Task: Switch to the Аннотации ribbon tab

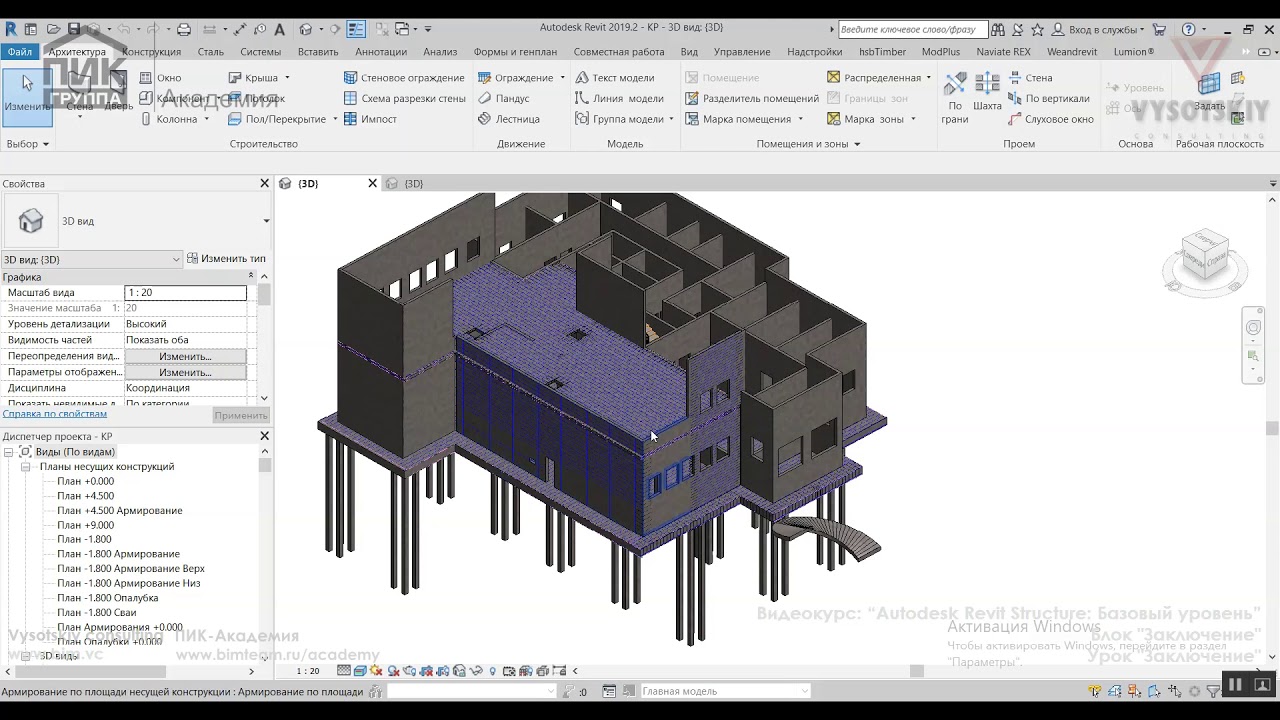Action: [x=381, y=52]
